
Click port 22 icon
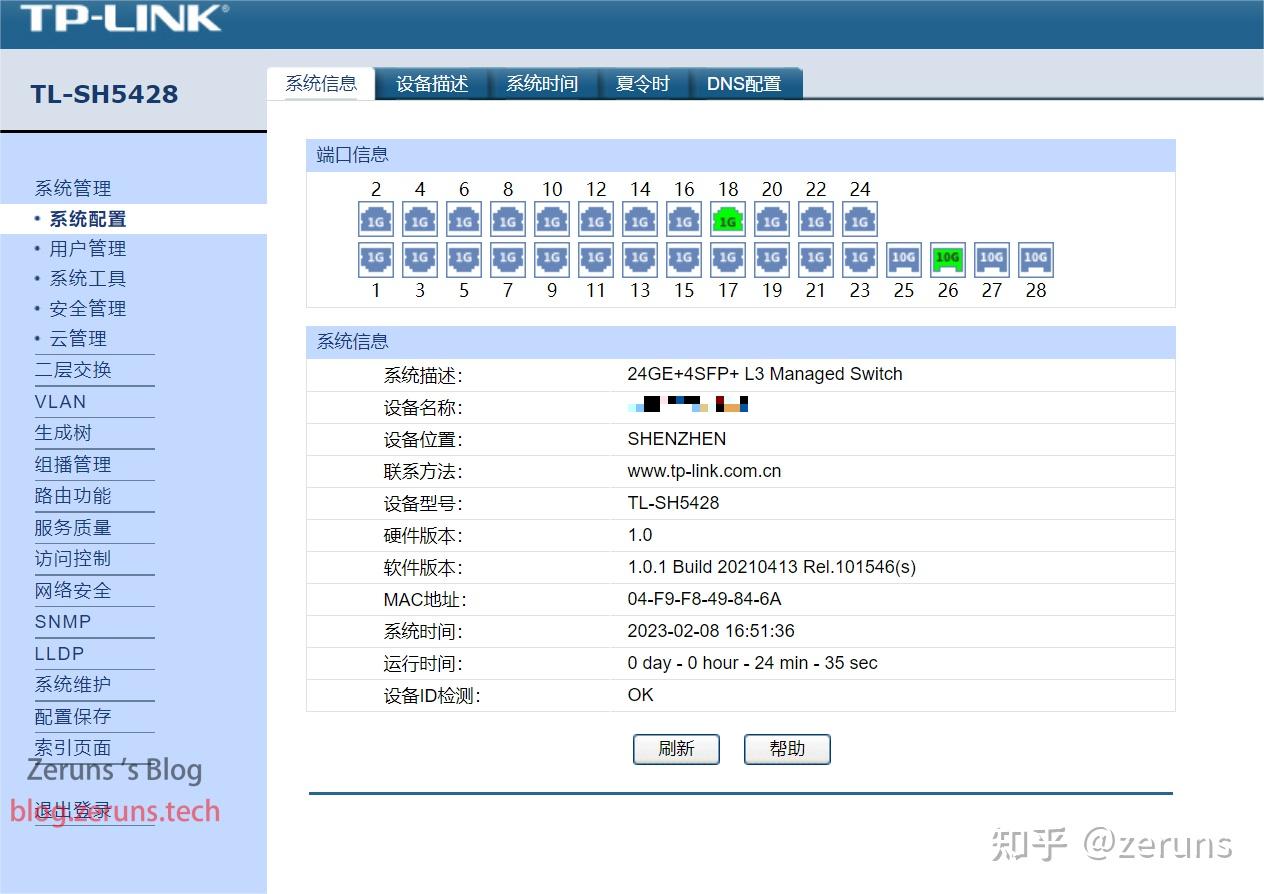pyautogui.click(x=816, y=219)
